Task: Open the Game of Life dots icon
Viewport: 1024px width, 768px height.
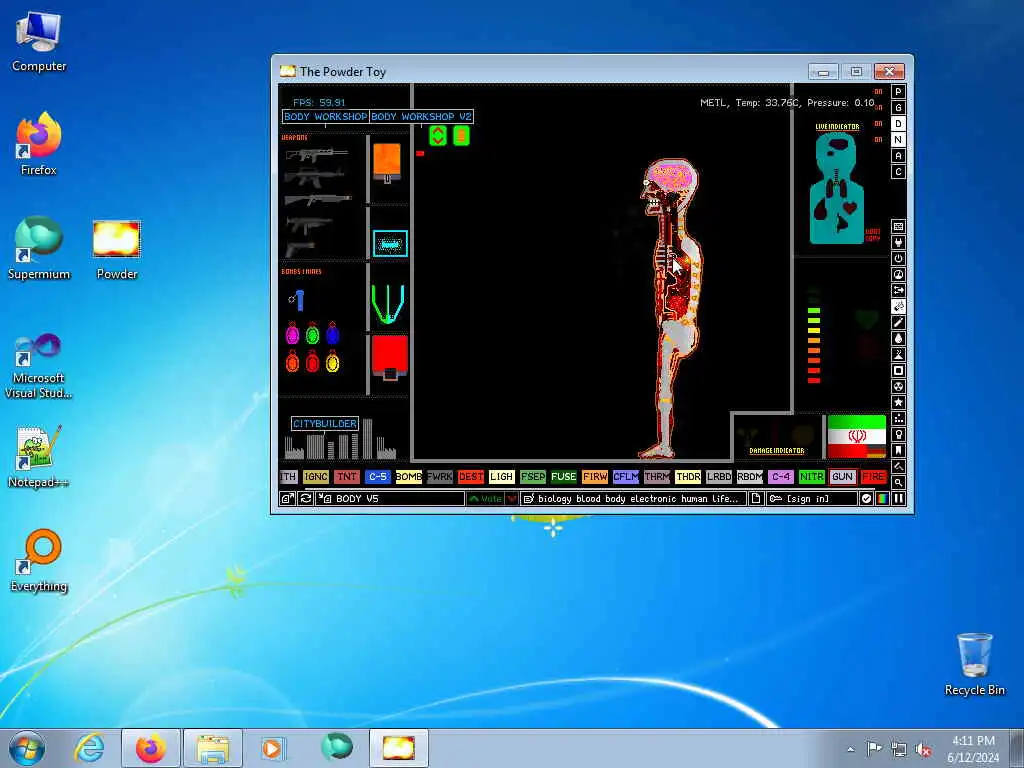Action: pyautogui.click(x=898, y=419)
